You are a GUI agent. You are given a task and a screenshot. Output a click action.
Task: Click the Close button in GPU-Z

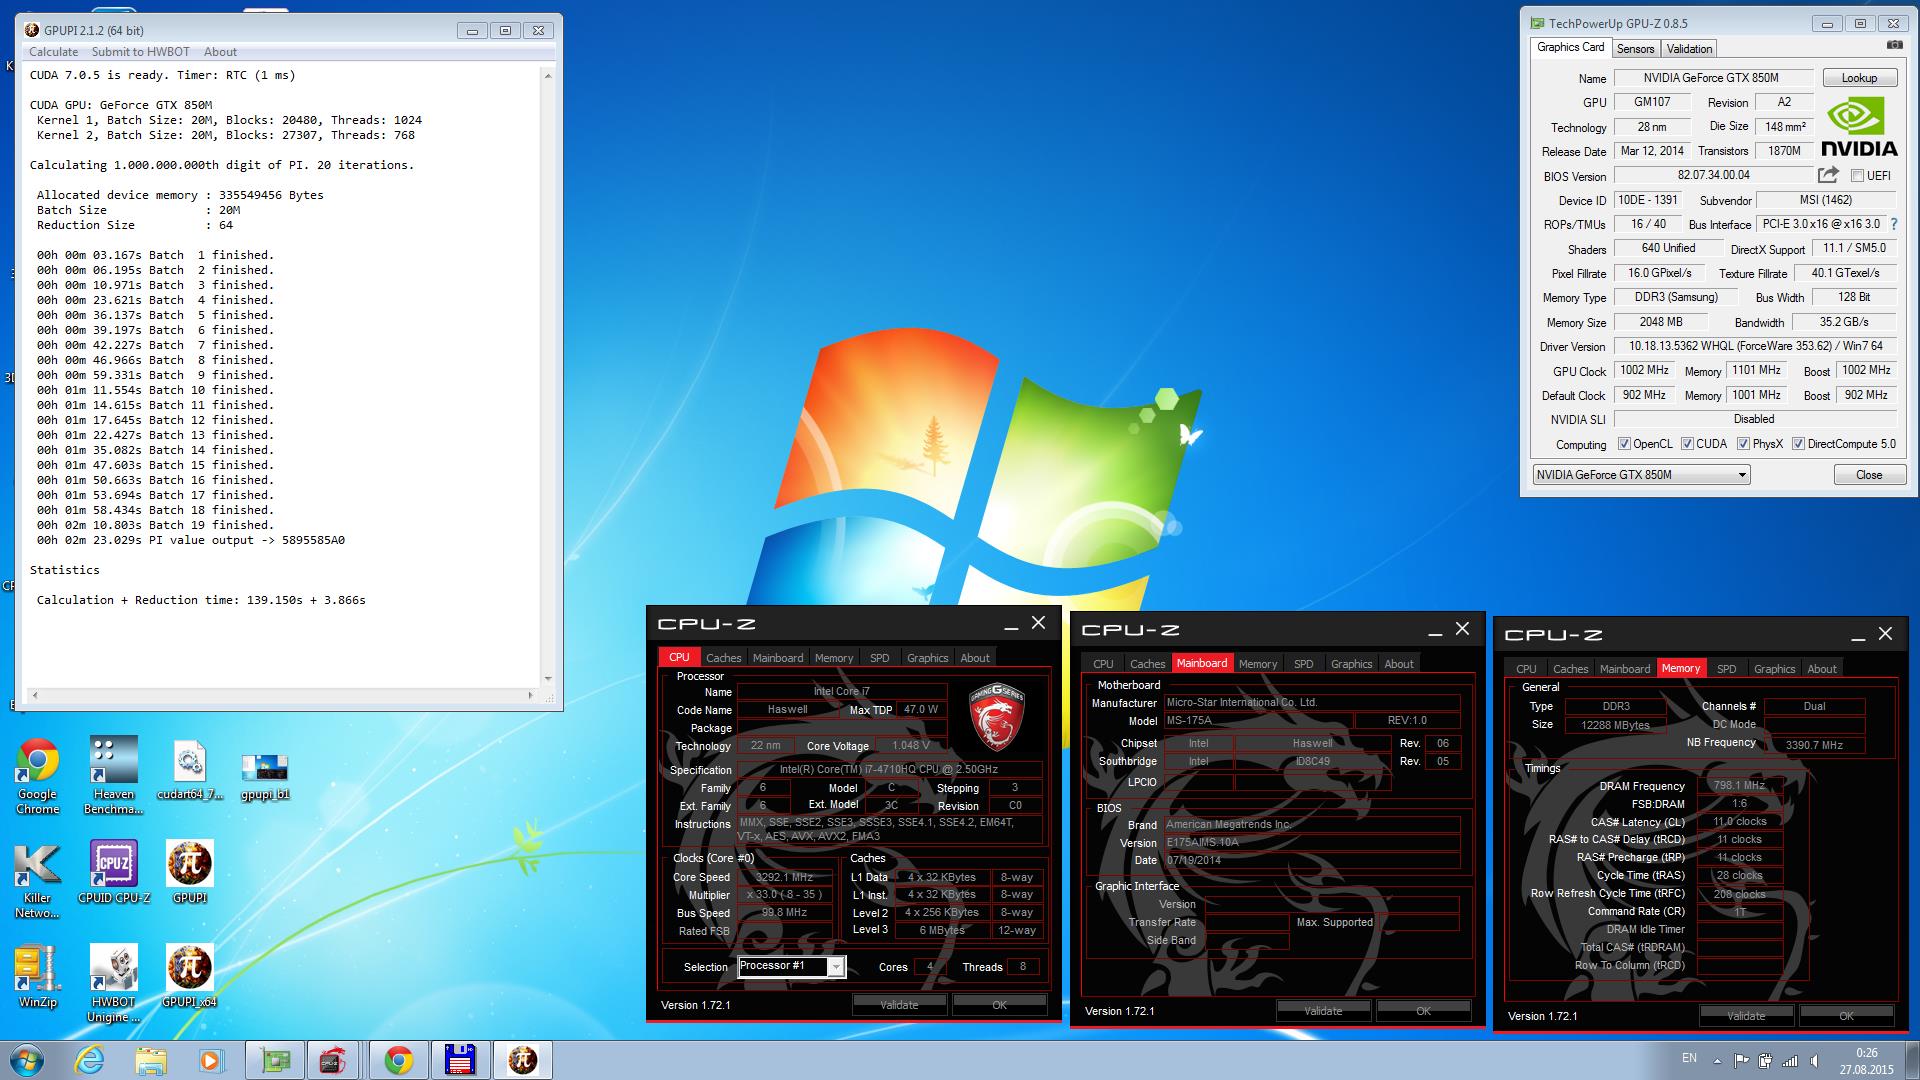(x=1868, y=475)
